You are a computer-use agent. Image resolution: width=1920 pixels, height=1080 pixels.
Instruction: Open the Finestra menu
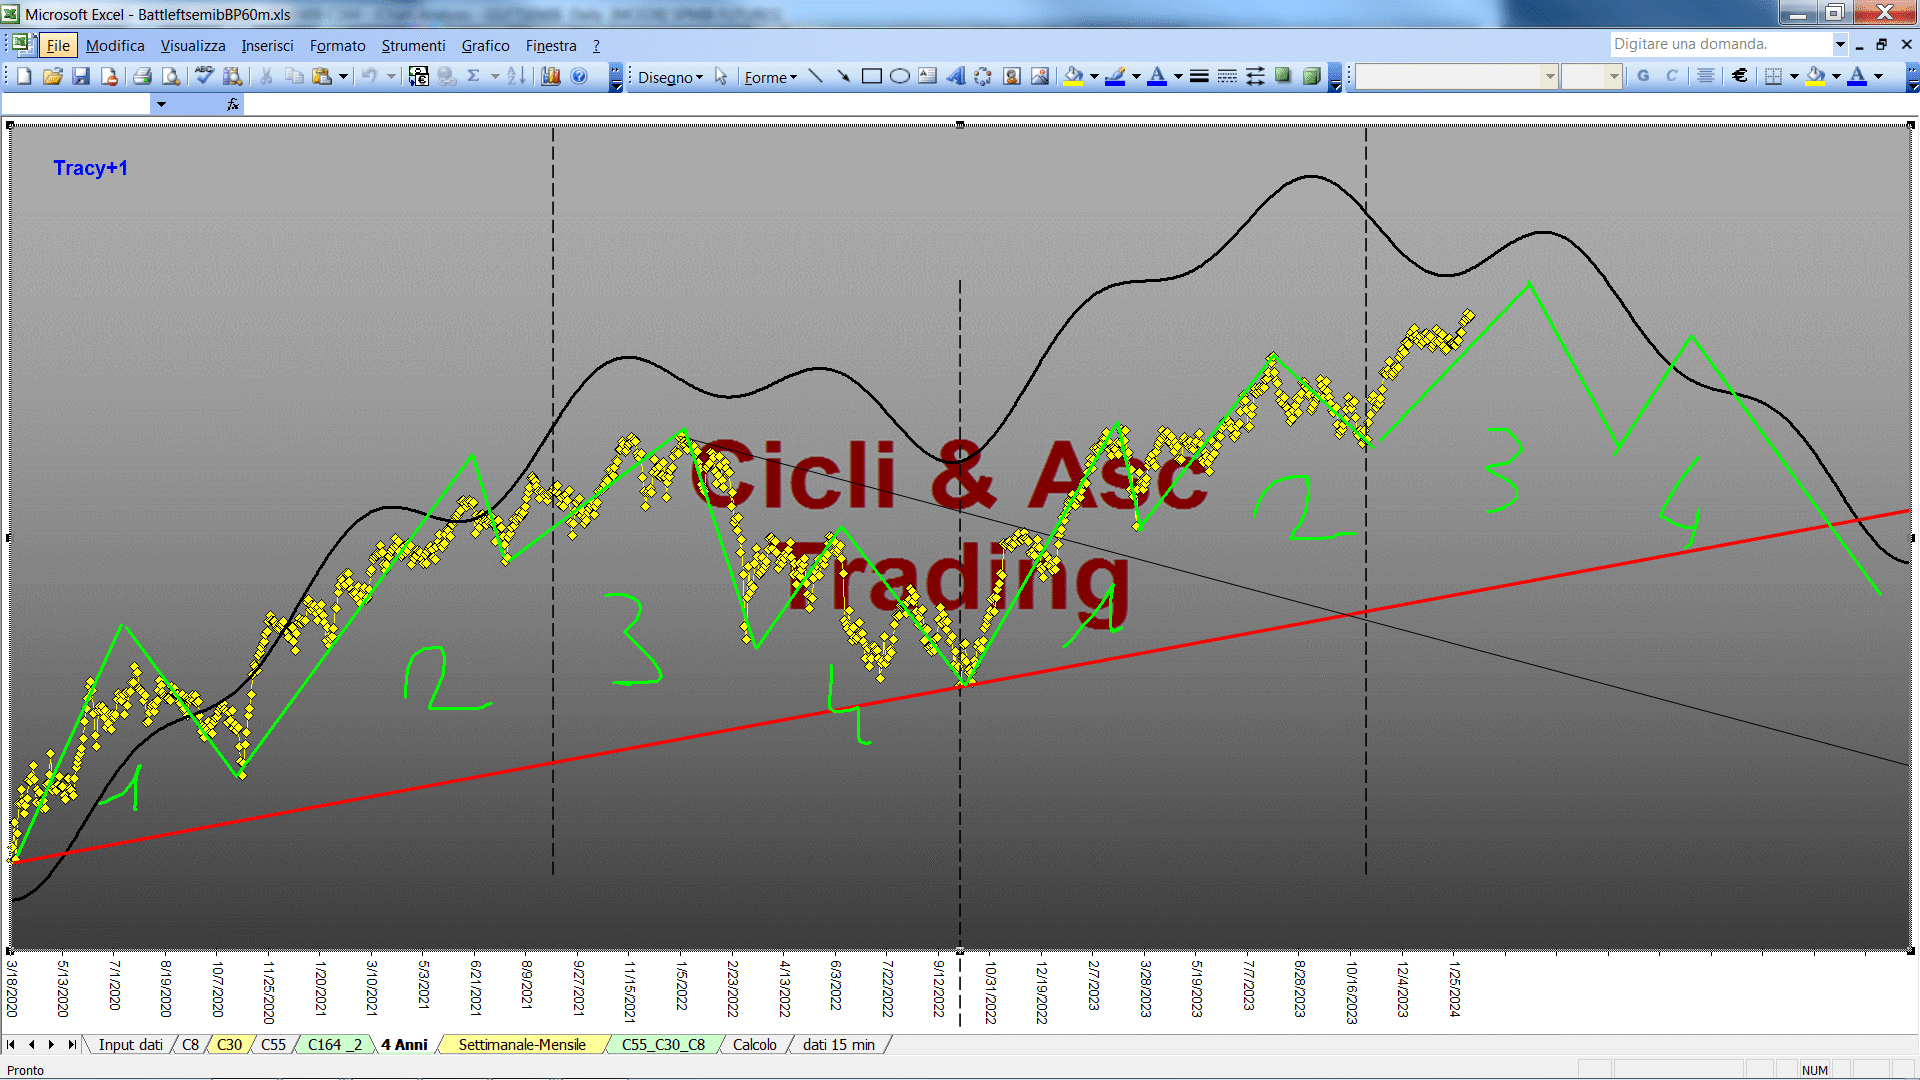coord(551,45)
